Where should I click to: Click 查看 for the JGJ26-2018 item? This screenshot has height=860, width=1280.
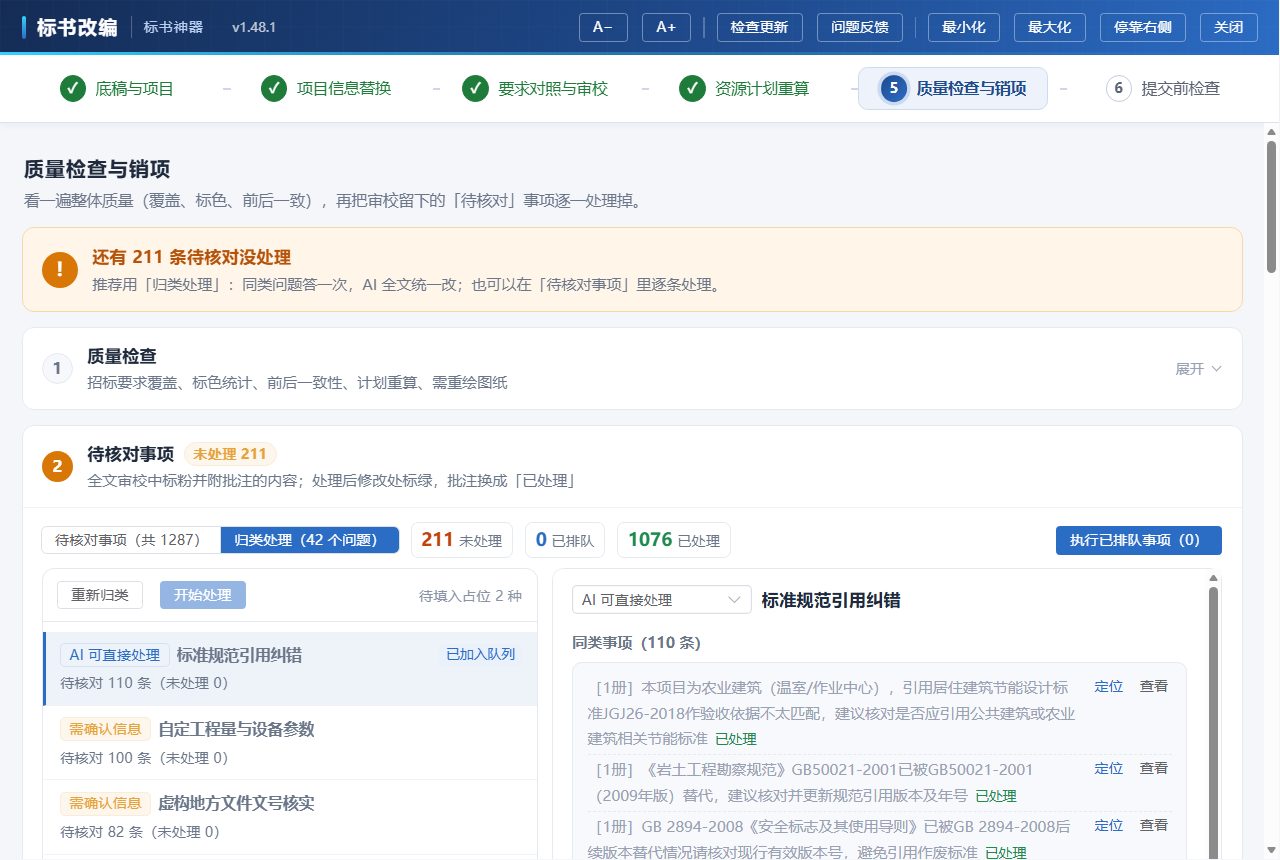[1154, 687]
